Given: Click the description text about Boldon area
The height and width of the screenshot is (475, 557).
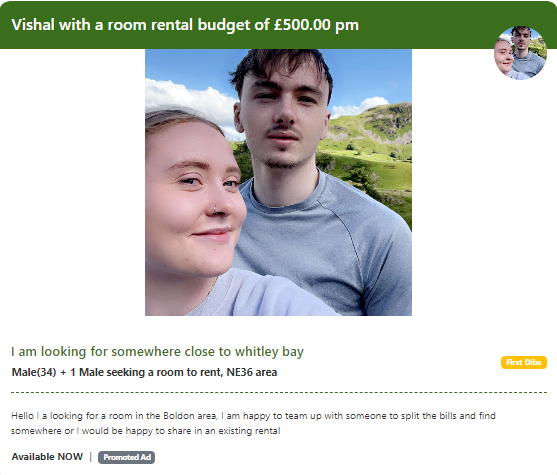Looking at the screenshot, I should coord(253,423).
